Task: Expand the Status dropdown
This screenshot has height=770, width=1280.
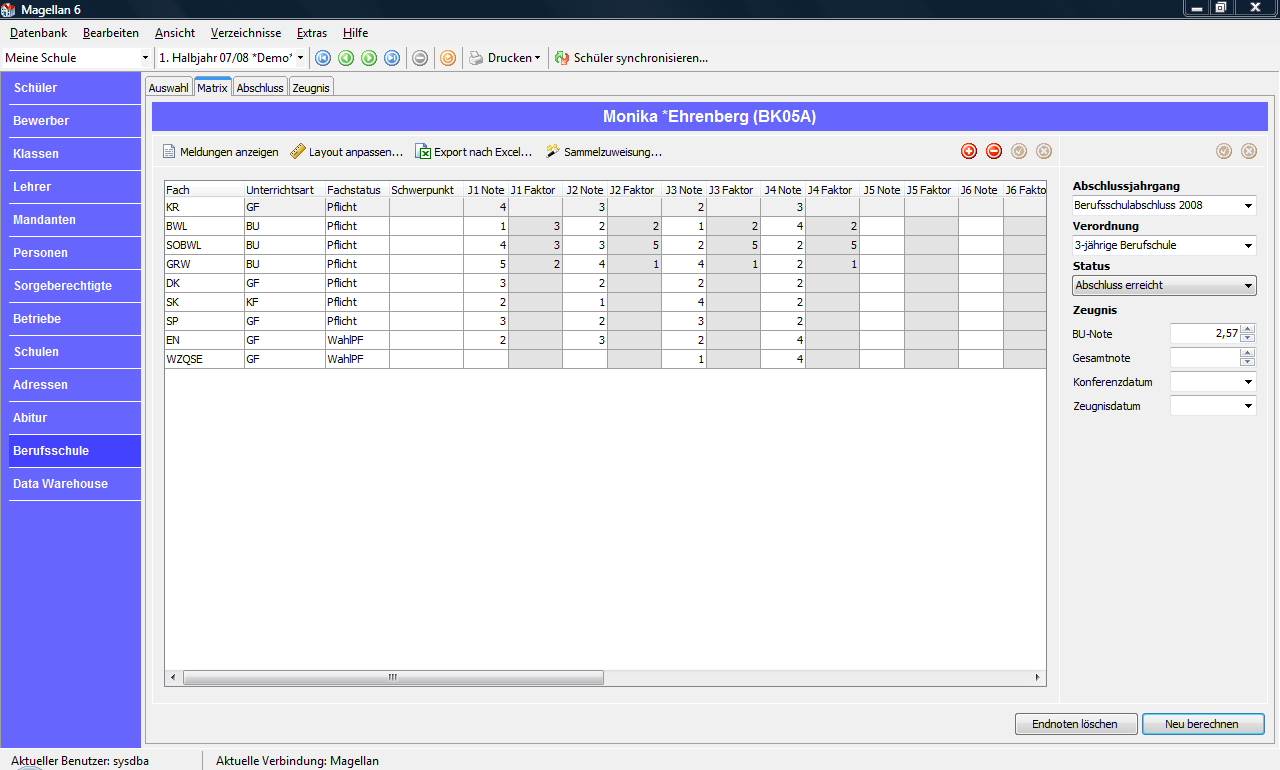Action: pos(1248,285)
